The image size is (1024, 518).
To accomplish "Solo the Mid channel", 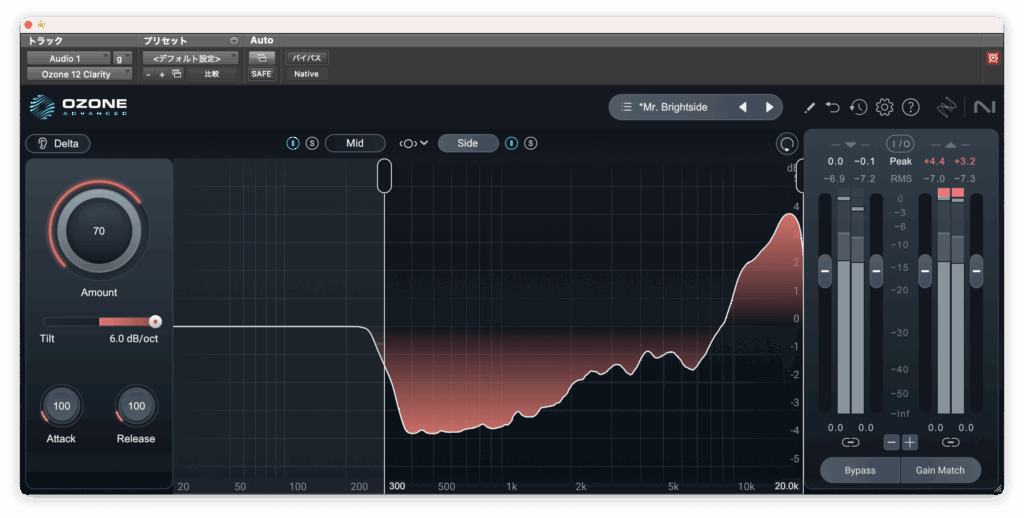I will (312, 143).
